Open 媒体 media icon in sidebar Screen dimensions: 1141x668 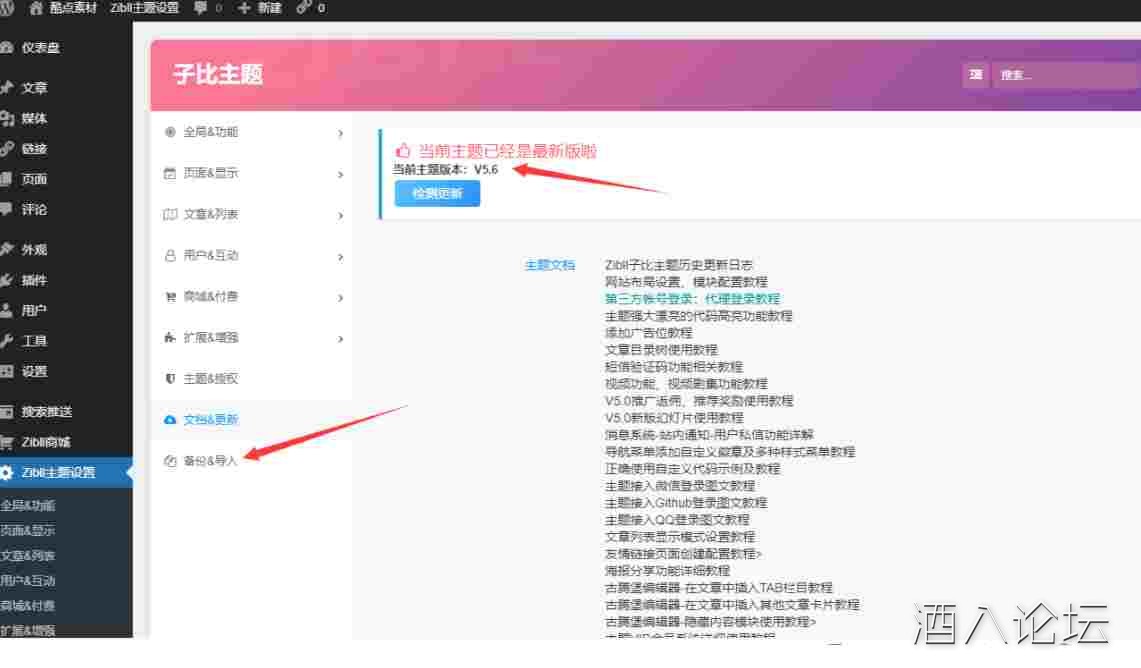click(x=7, y=118)
